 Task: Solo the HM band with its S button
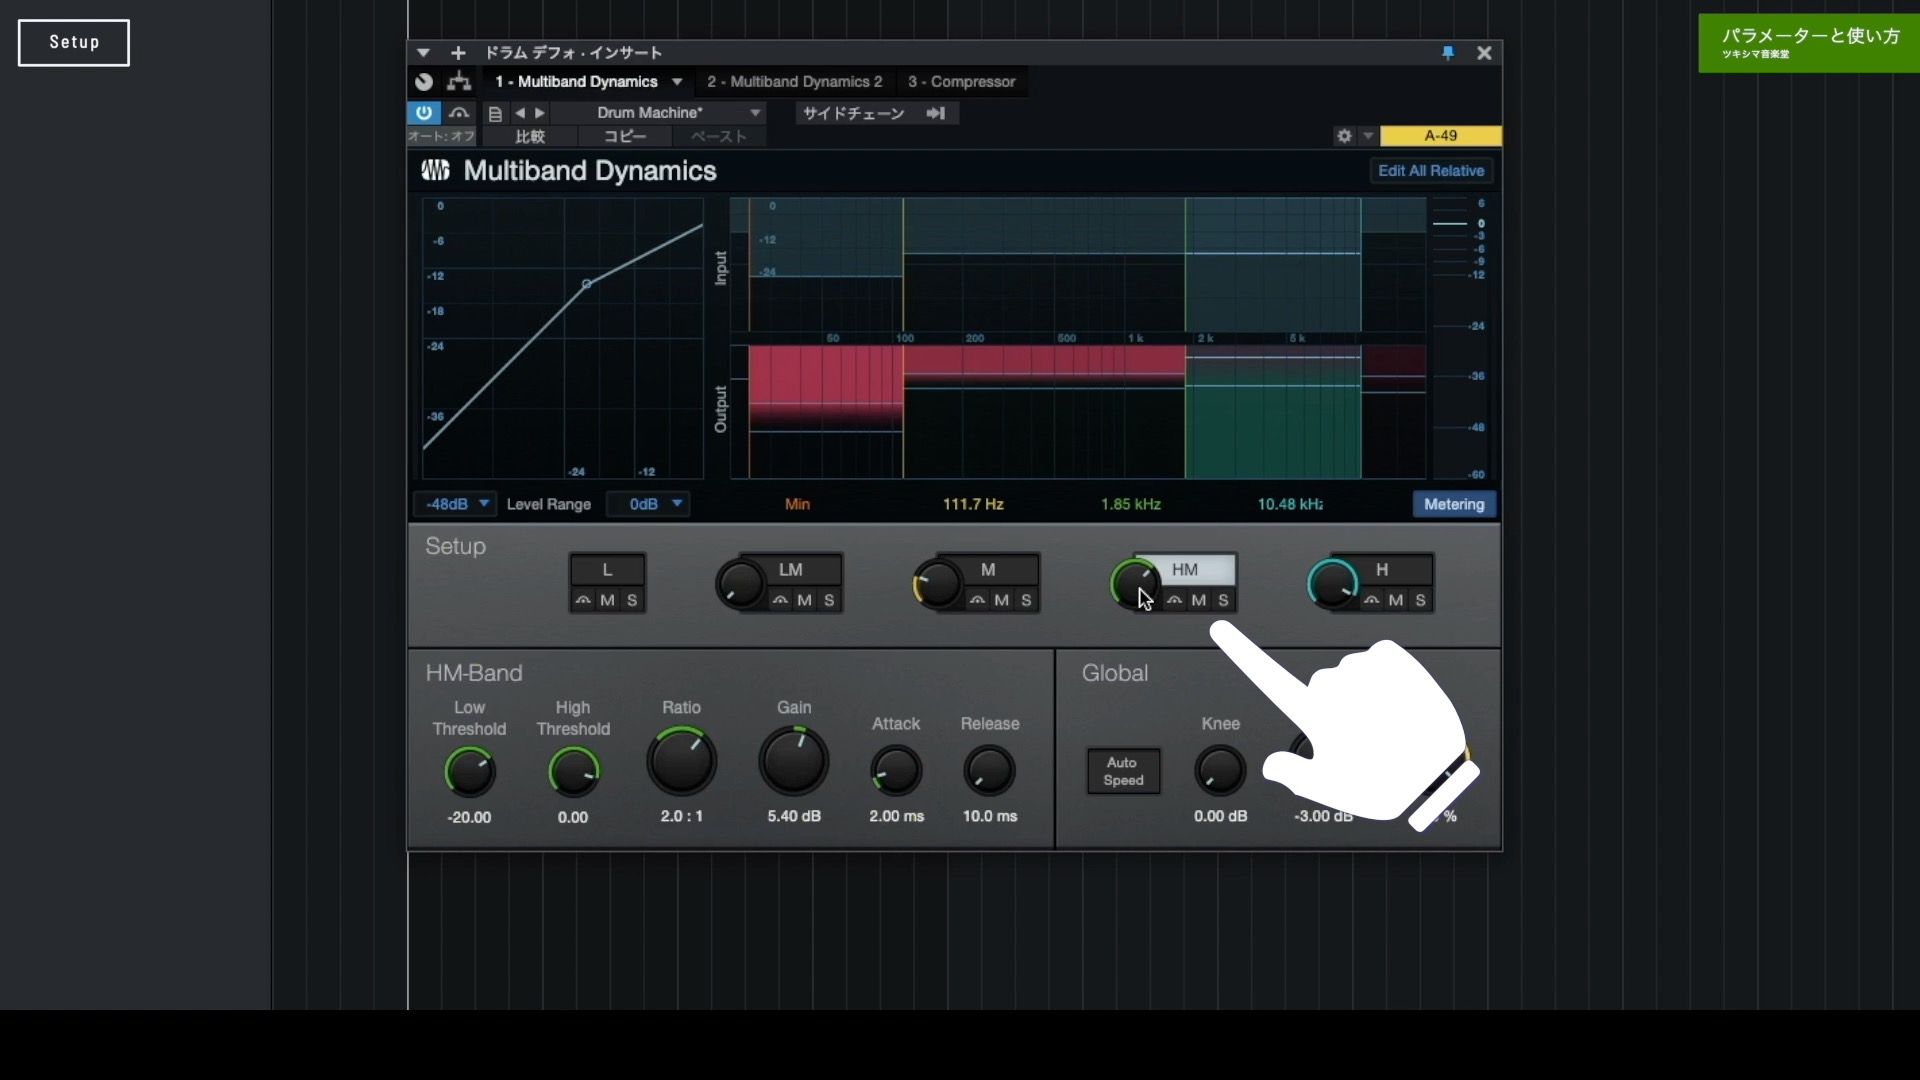coord(1223,601)
